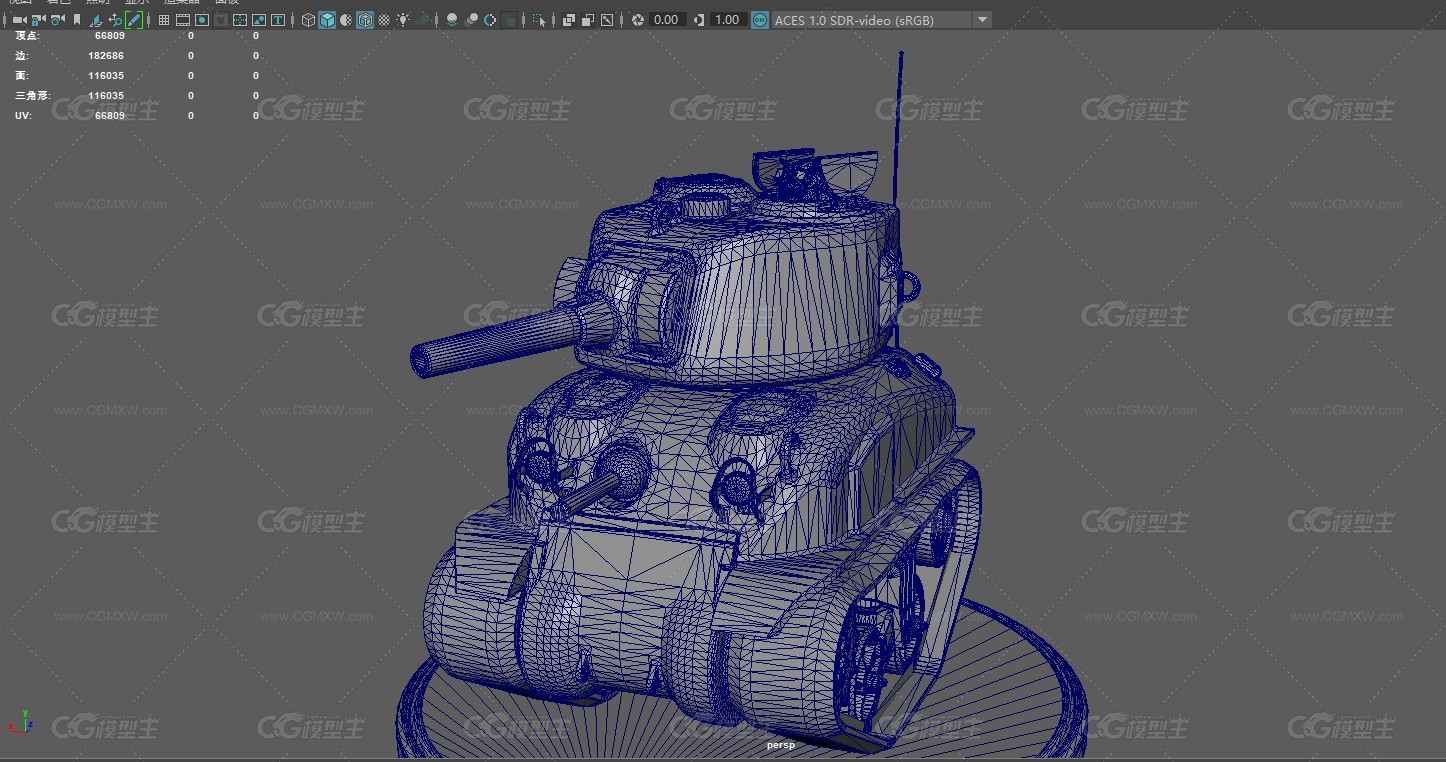Toggle the Field Chart icon
Viewport: 1446px width, 762px height.
[x=239, y=20]
